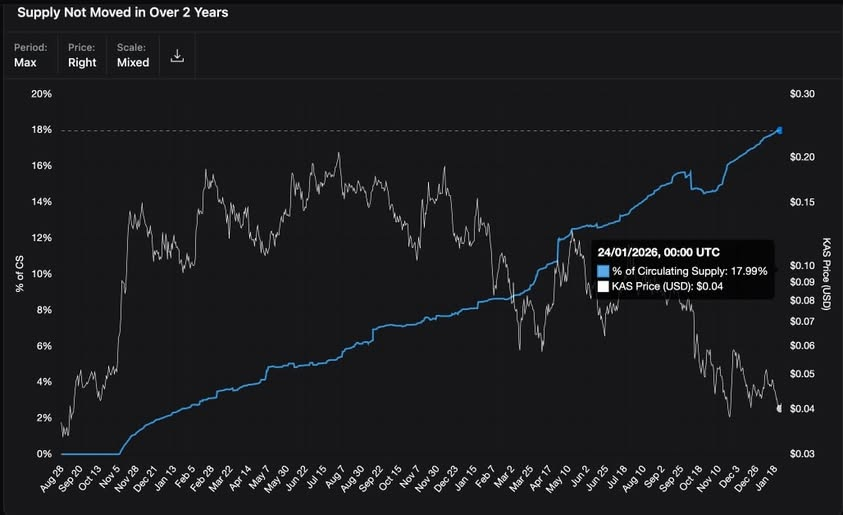
Task: Select the 12% label on left axis
Action: pos(41,238)
